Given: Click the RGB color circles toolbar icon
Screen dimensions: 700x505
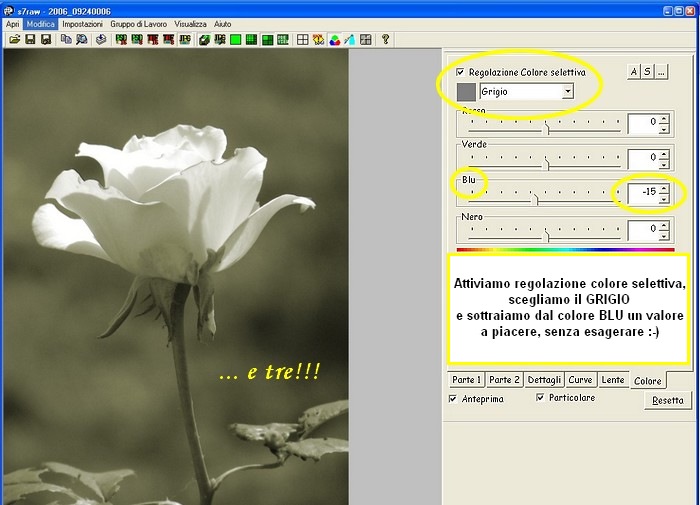Looking at the screenshot, I should (334, 40).
